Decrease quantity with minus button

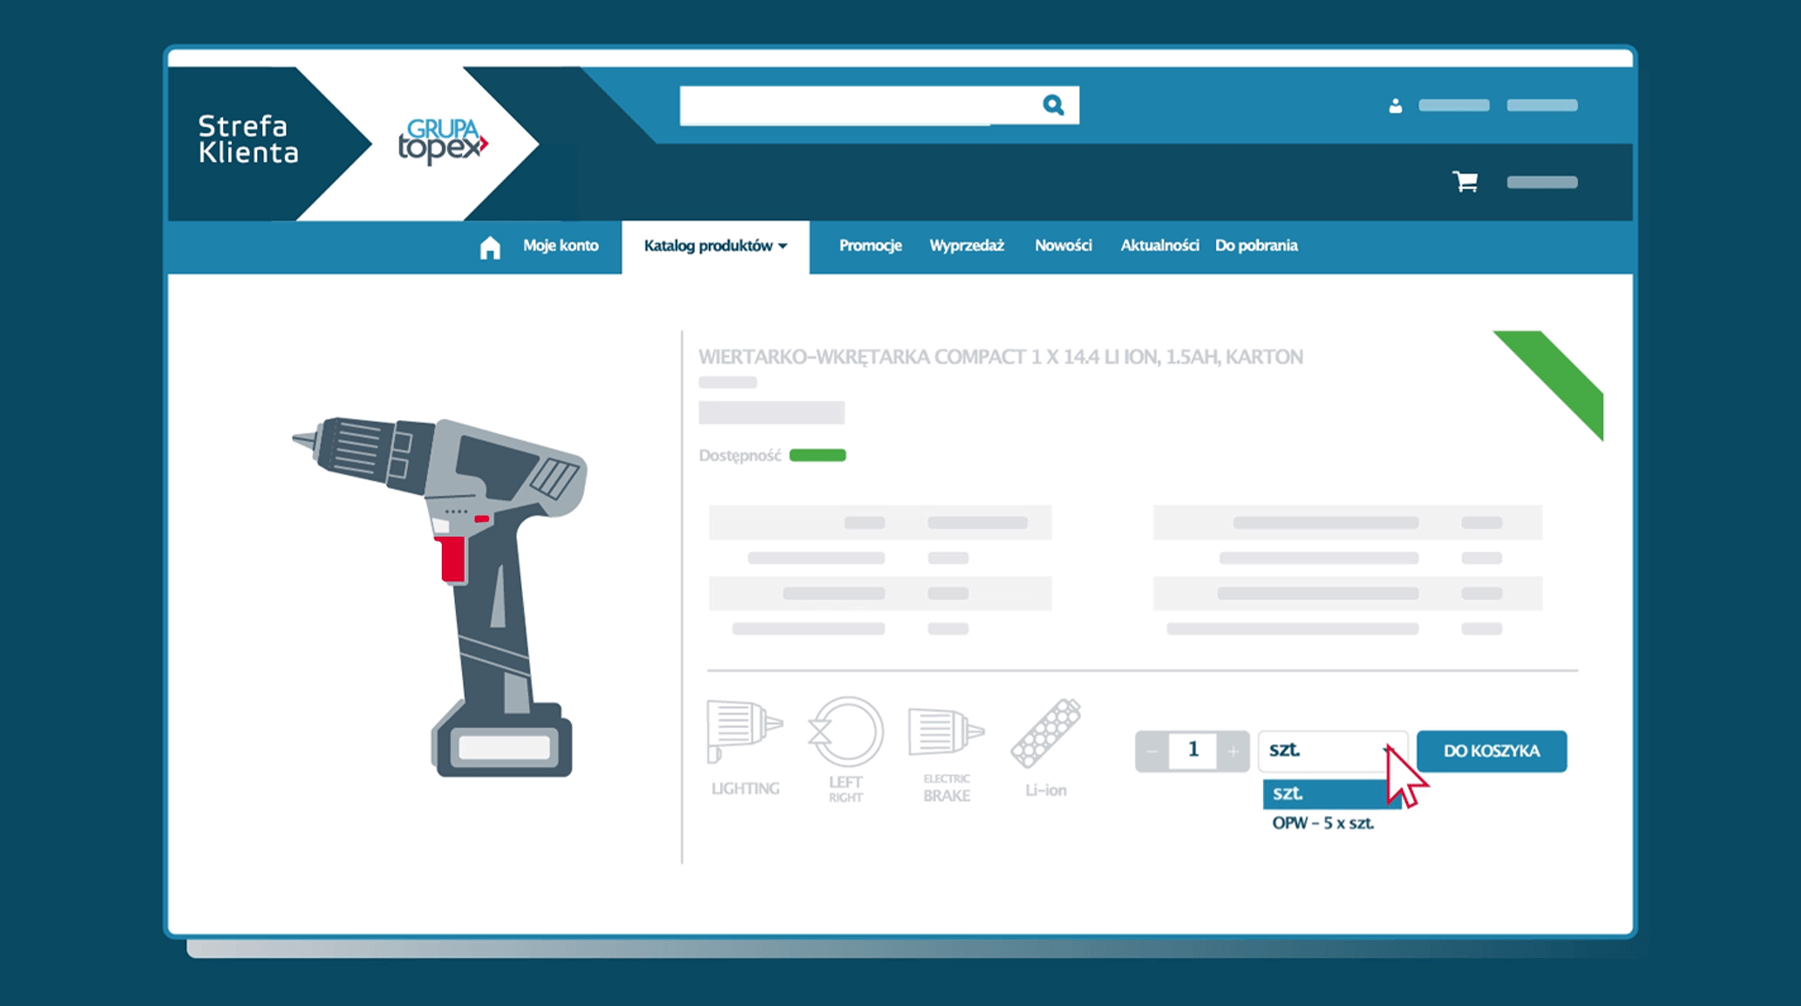pyautogui.click(x=1153, y=751)
